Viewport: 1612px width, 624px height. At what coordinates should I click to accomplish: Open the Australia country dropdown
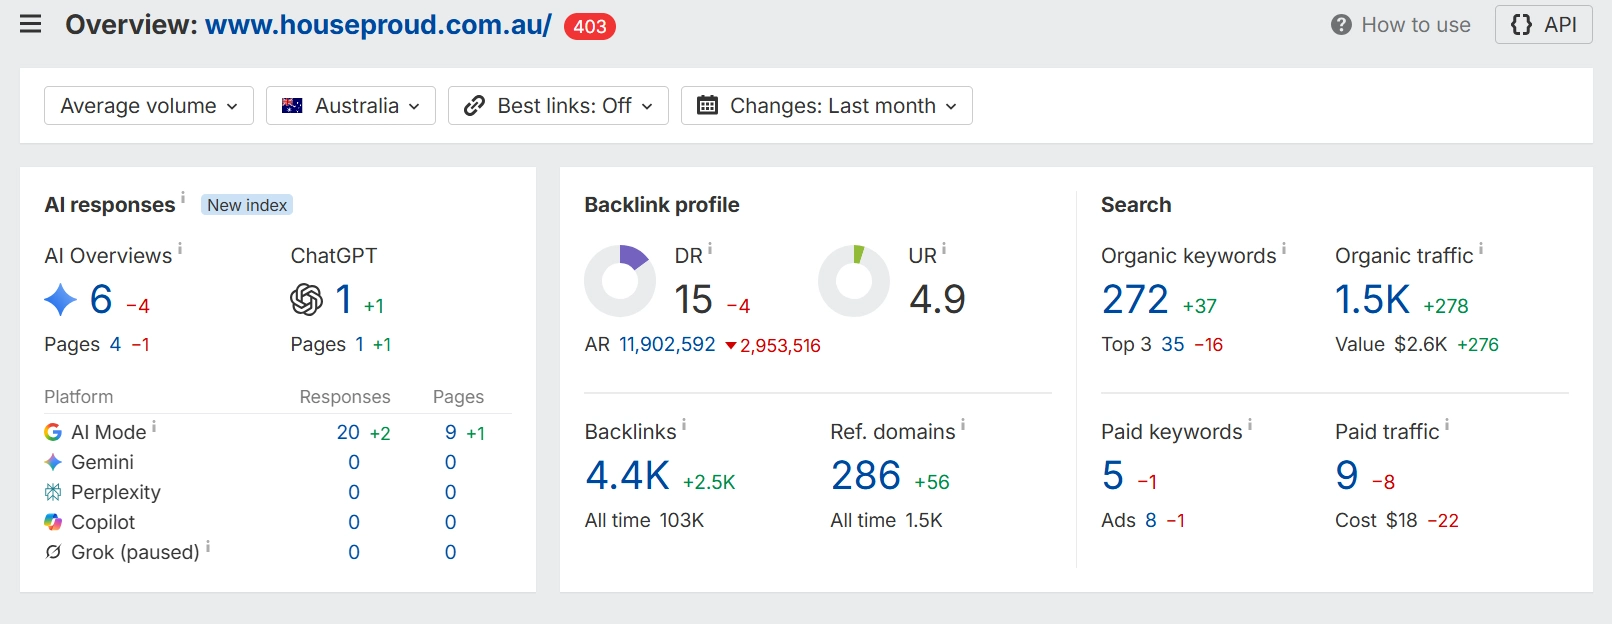pos(351,106)
